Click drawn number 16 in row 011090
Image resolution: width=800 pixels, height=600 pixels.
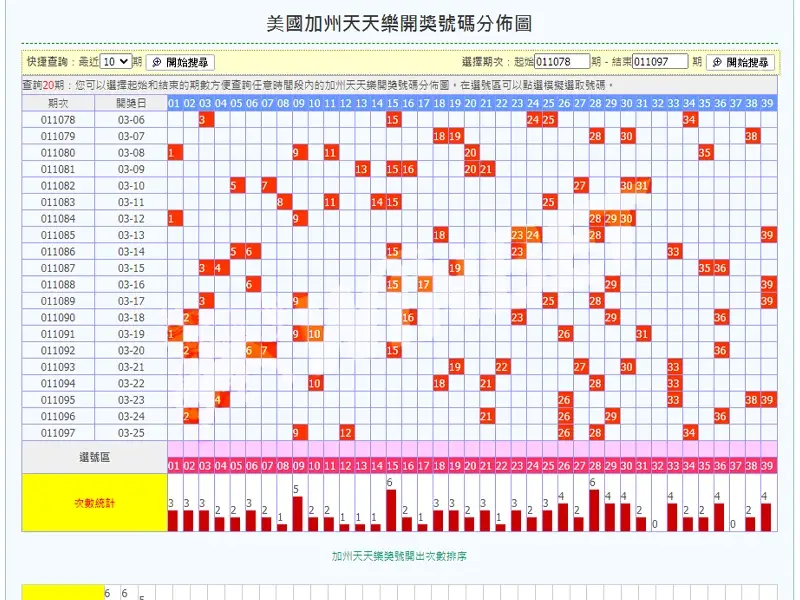(409, 318)
